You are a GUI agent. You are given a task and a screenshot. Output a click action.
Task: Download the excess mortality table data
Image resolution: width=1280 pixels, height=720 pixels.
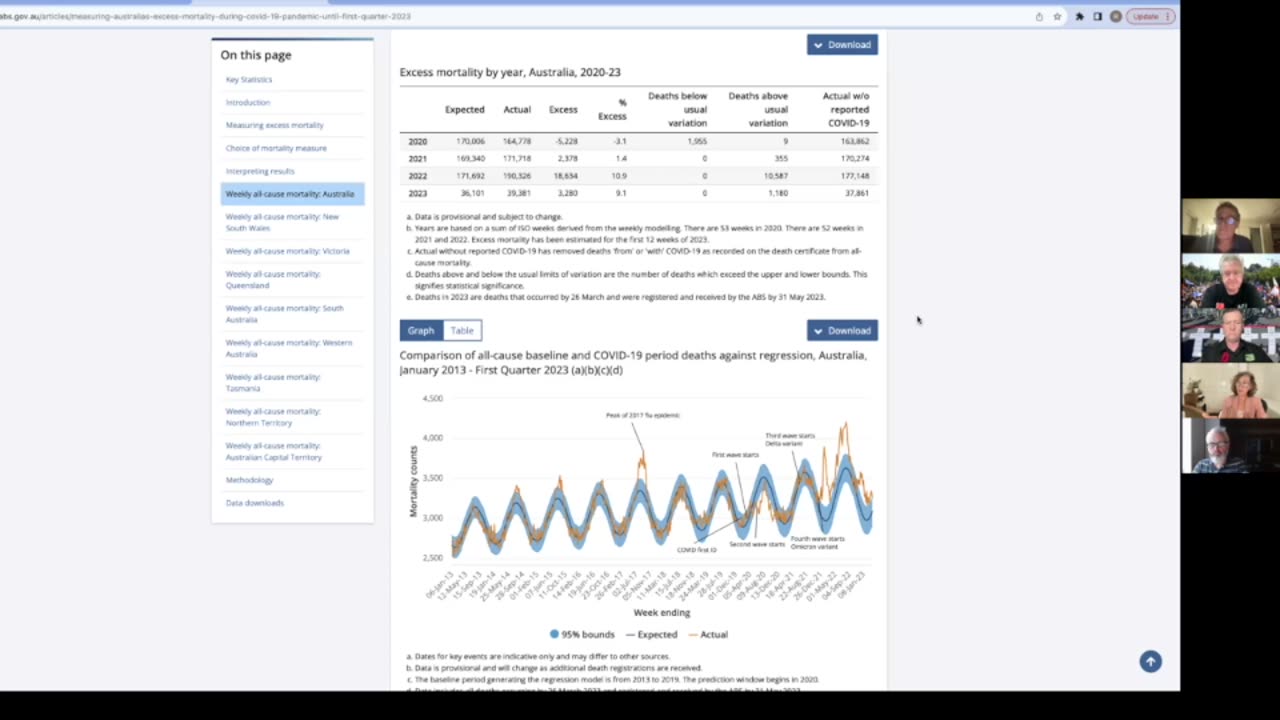pos(842,45)
